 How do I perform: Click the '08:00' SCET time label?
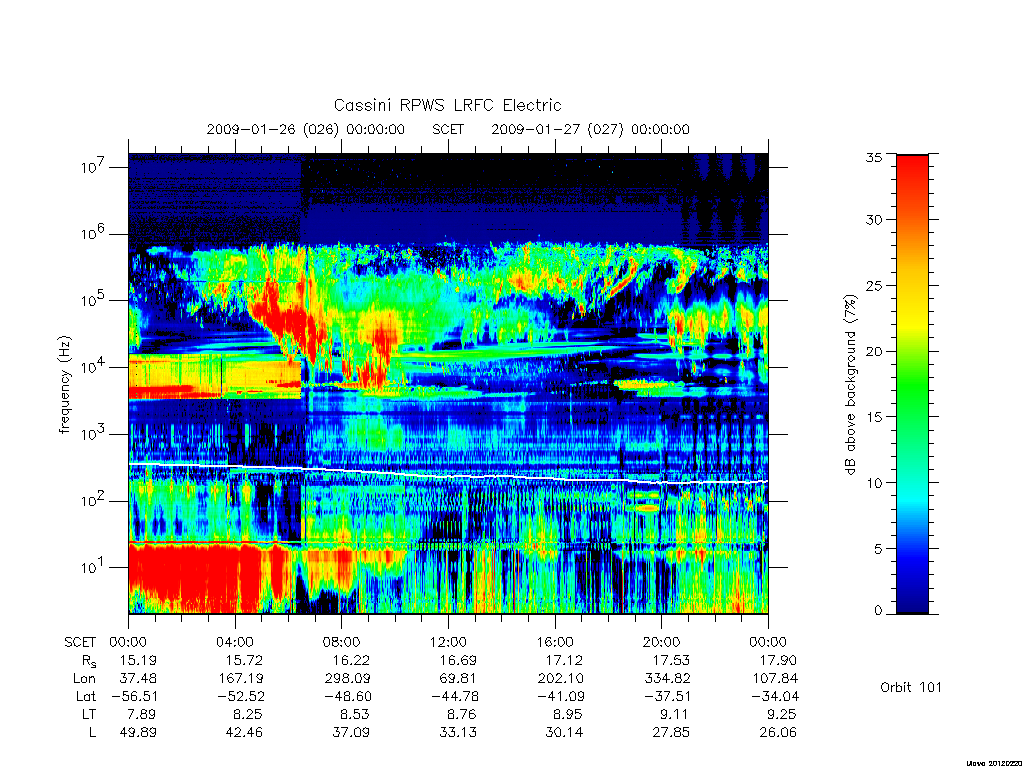[x=342, y=642]
